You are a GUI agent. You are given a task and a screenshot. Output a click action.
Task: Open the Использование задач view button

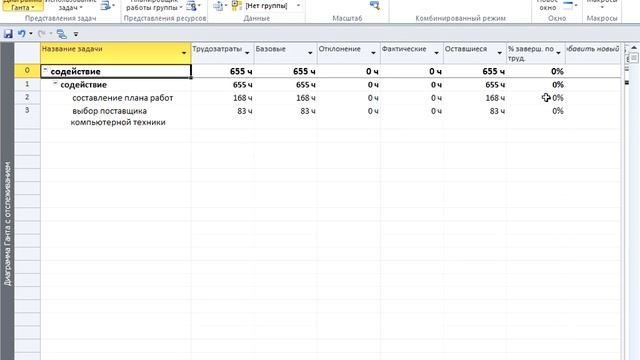click(71, 5)
